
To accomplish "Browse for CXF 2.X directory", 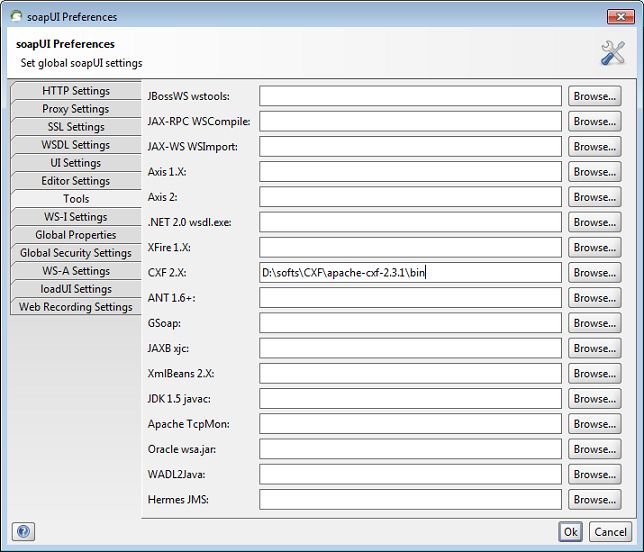I will coord(594,273).
